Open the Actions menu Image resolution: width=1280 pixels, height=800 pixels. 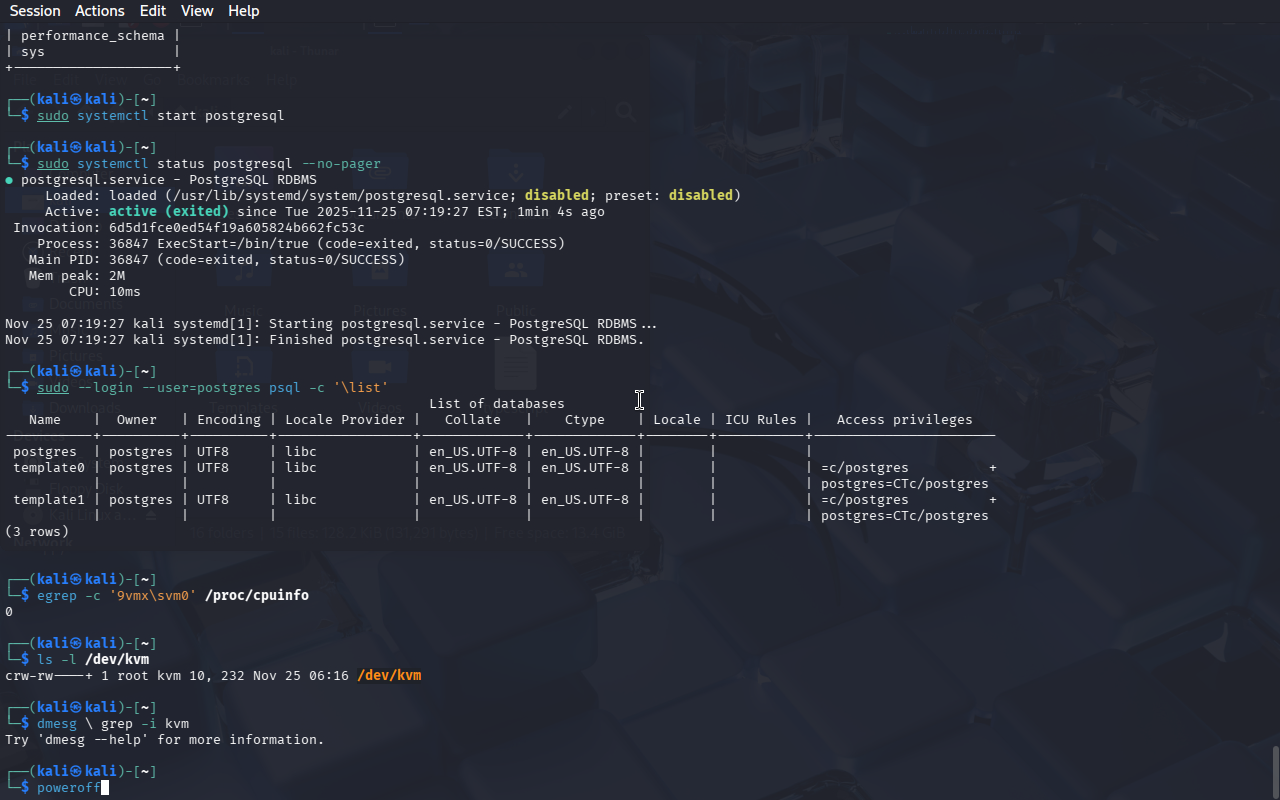click(x=100, y=11)
